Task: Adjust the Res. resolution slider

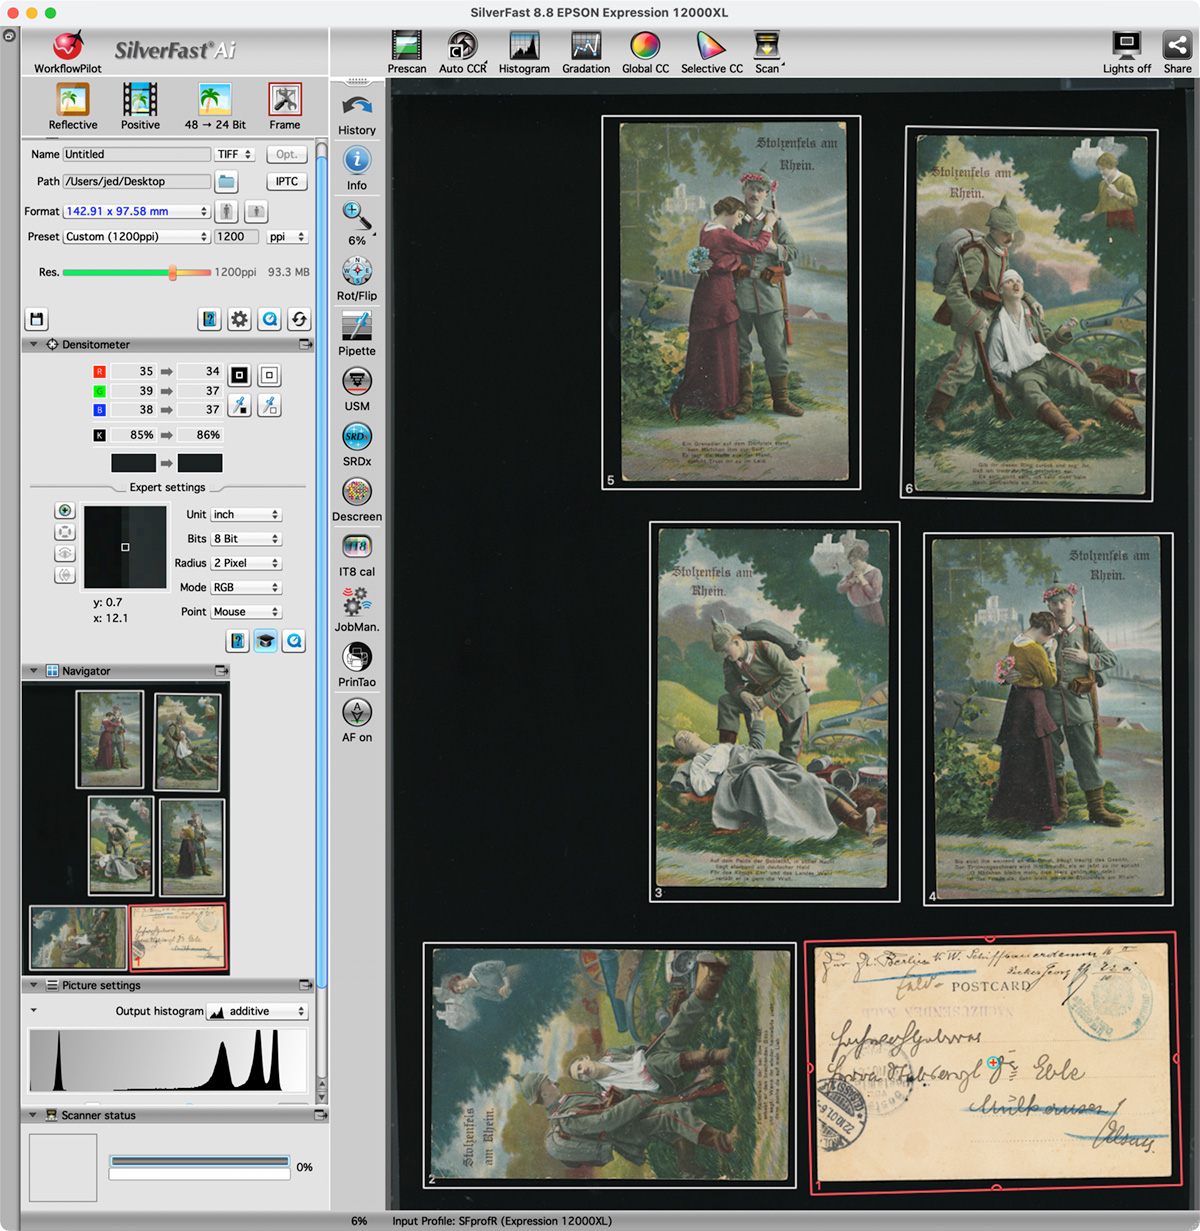Action: pos(173,272)
